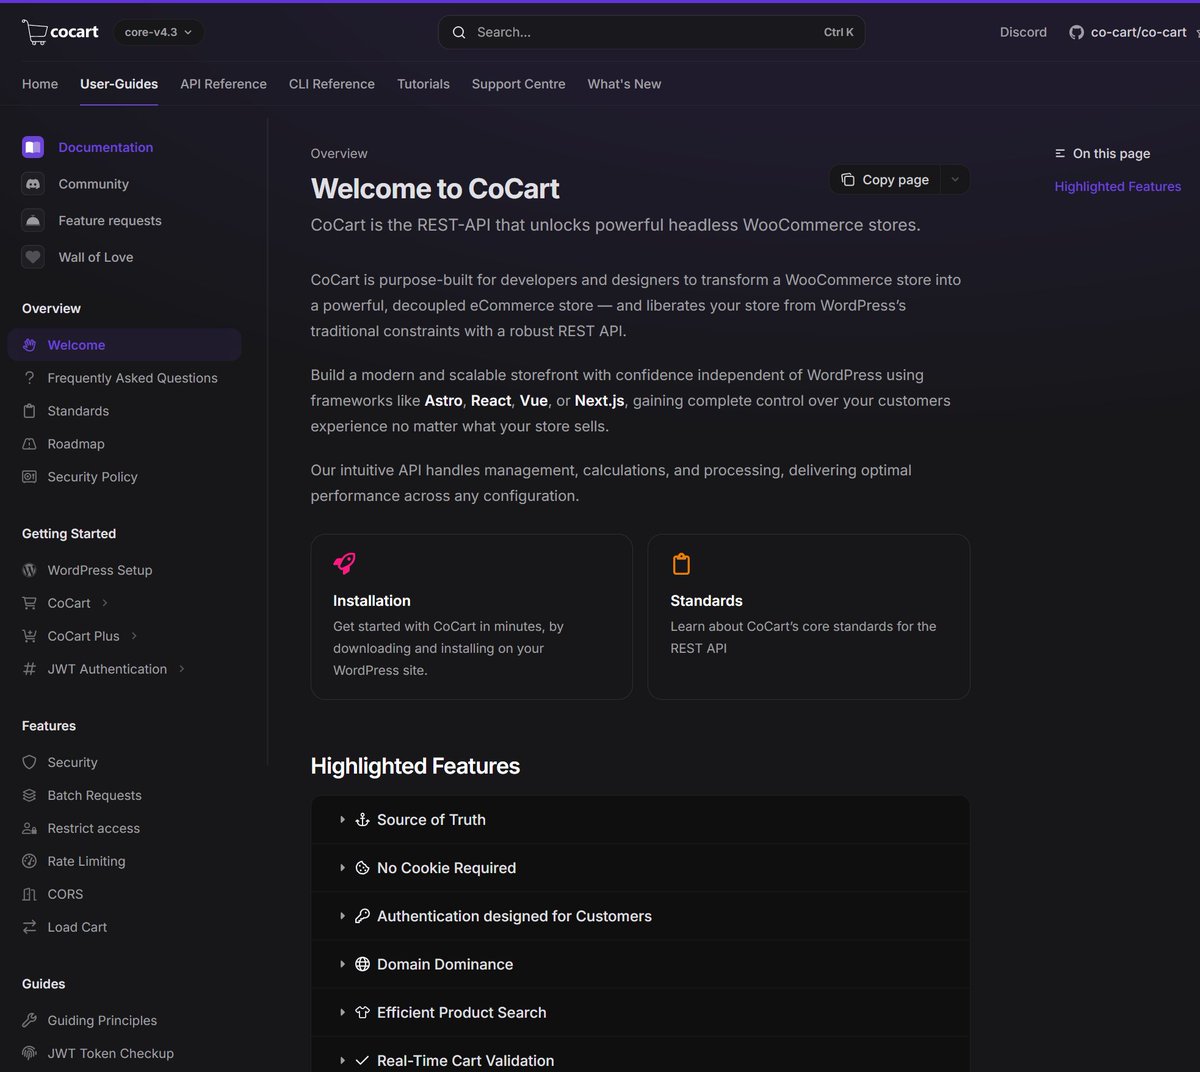Click the Documentation book icon

[33, 147]
